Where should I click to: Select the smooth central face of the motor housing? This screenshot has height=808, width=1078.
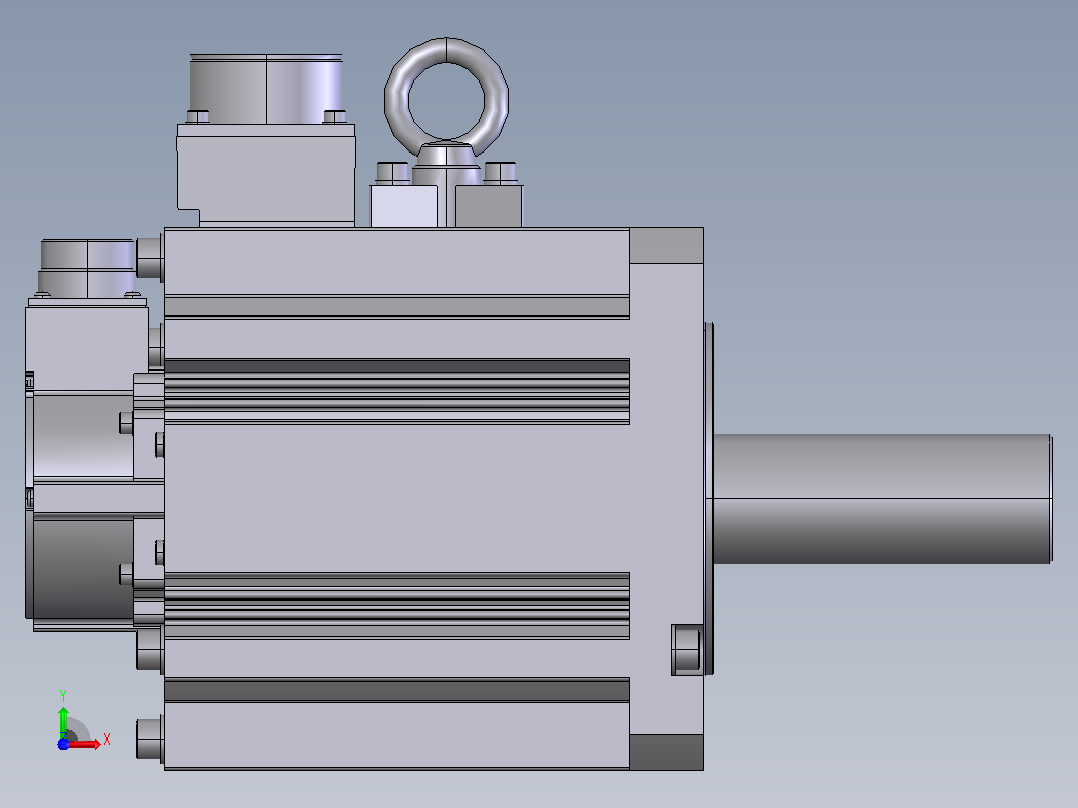pos(397,499)
